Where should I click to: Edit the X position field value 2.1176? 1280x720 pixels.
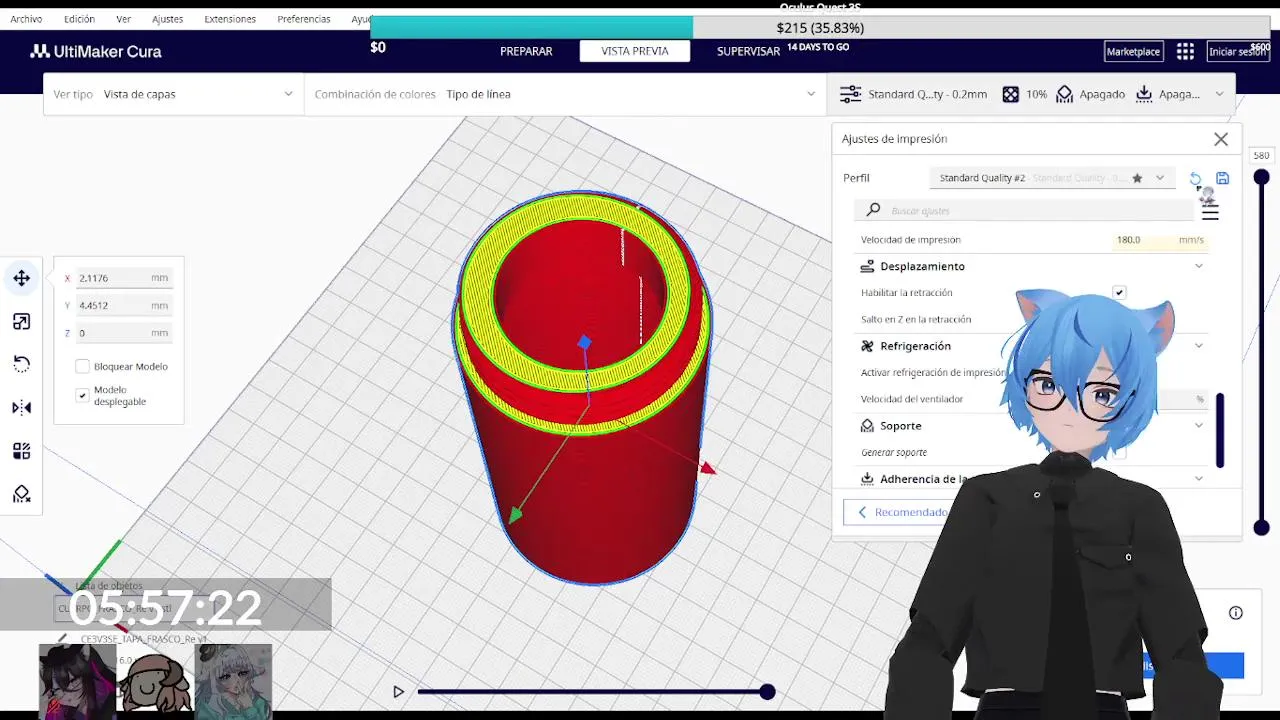pos(123,278)
